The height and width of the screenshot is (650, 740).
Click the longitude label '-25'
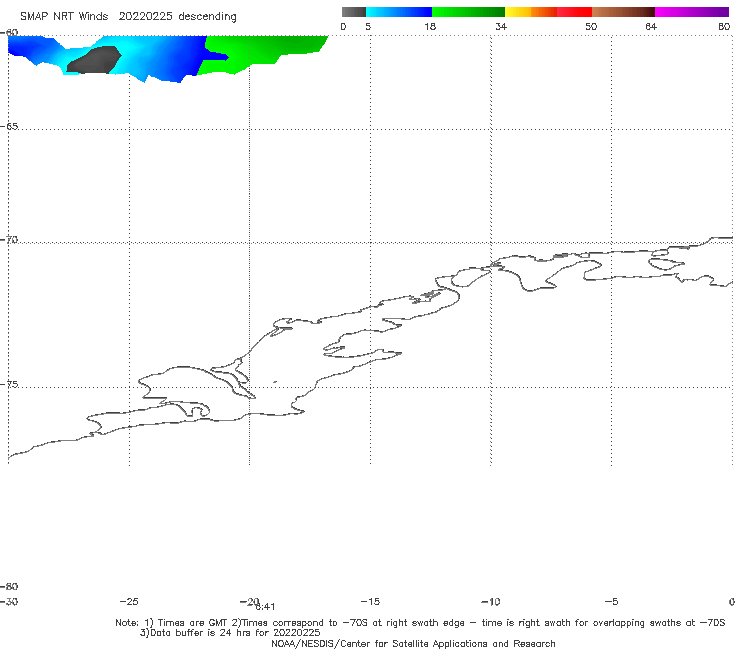pyautogui.click(x=129, y=601)
